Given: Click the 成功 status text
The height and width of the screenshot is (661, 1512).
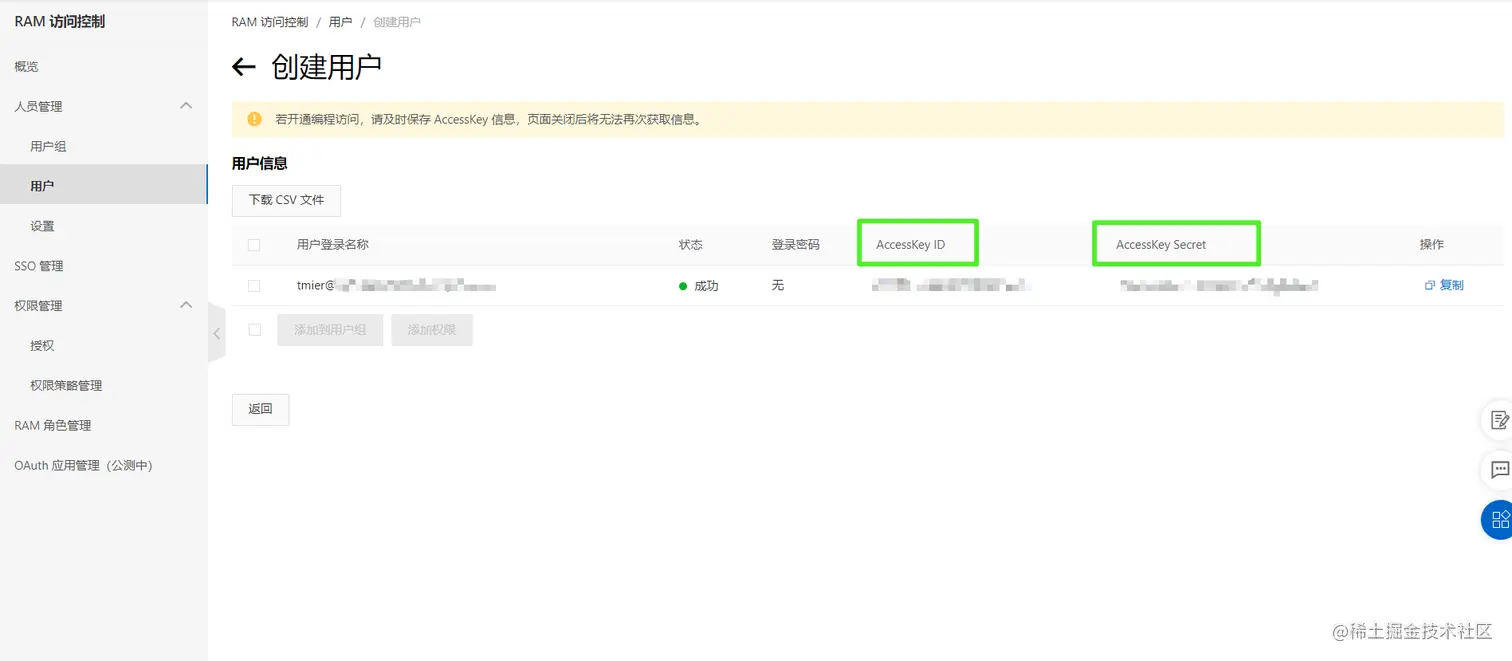Looking at the screenshot, I should (x=706, y=286).
